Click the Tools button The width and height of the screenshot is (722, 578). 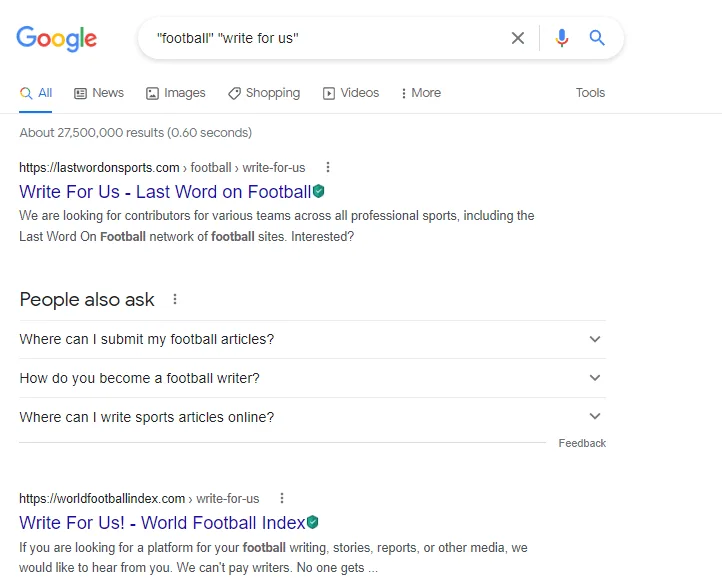590,93
